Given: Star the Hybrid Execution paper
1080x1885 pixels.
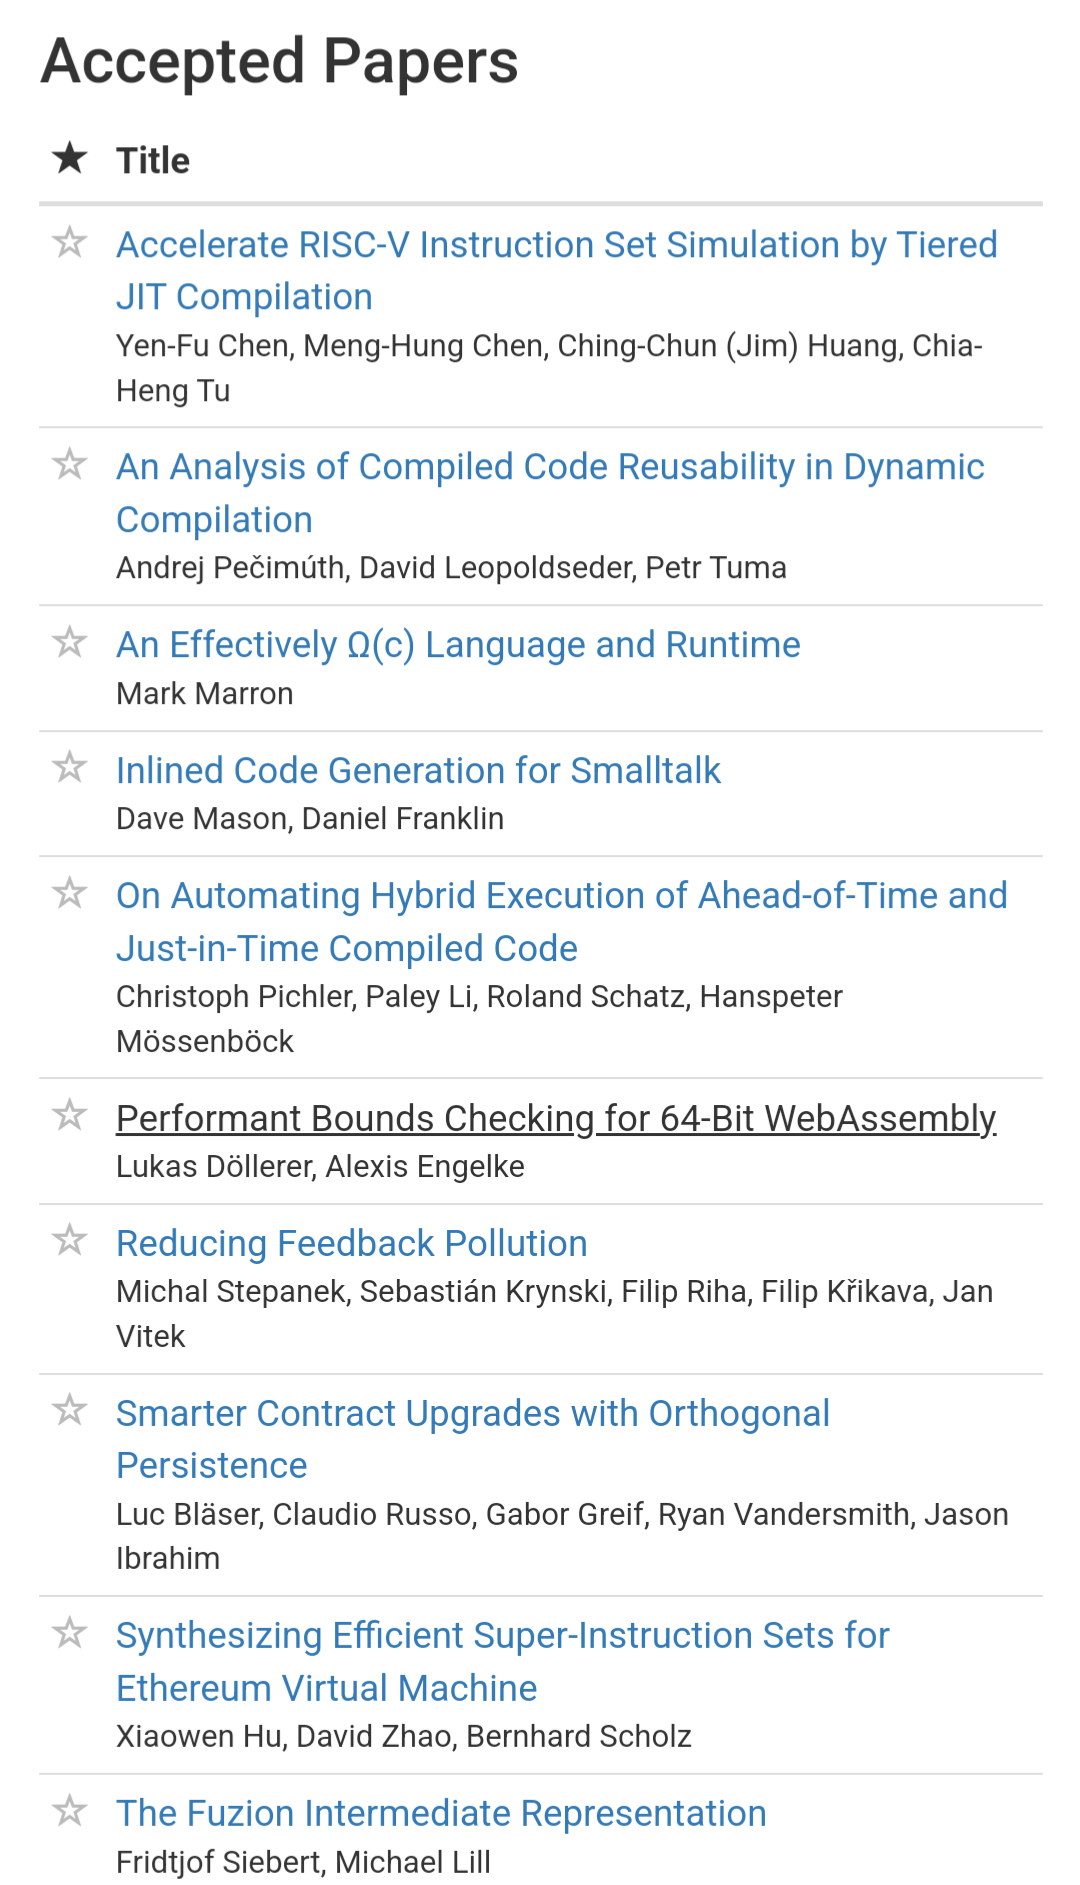Looking at the screenshot, I should (69, 893).
